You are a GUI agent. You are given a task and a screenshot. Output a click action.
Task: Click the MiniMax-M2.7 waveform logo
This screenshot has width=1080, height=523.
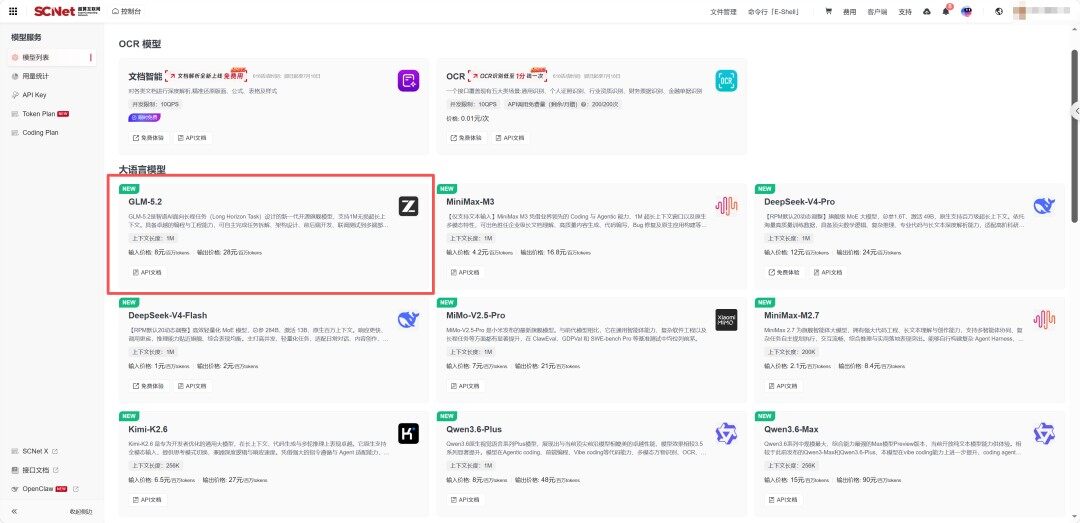tap(1044, 320)
